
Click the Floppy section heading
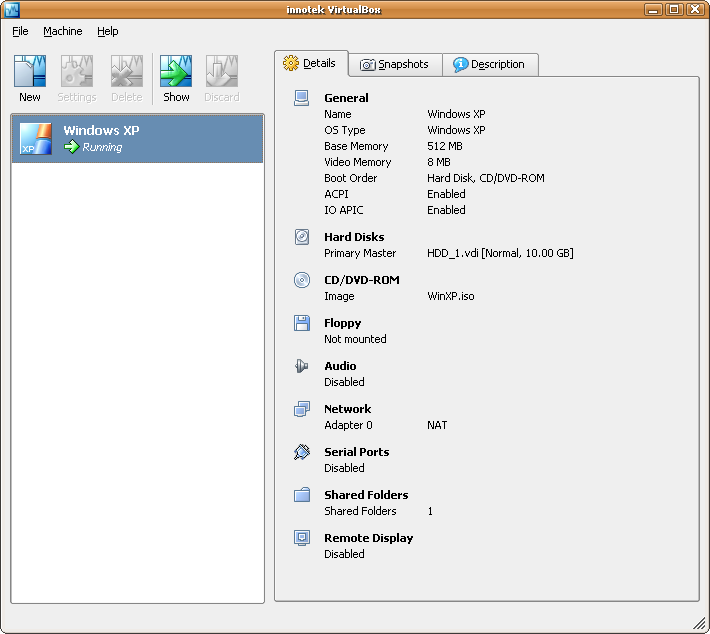(x=343, y=323)
